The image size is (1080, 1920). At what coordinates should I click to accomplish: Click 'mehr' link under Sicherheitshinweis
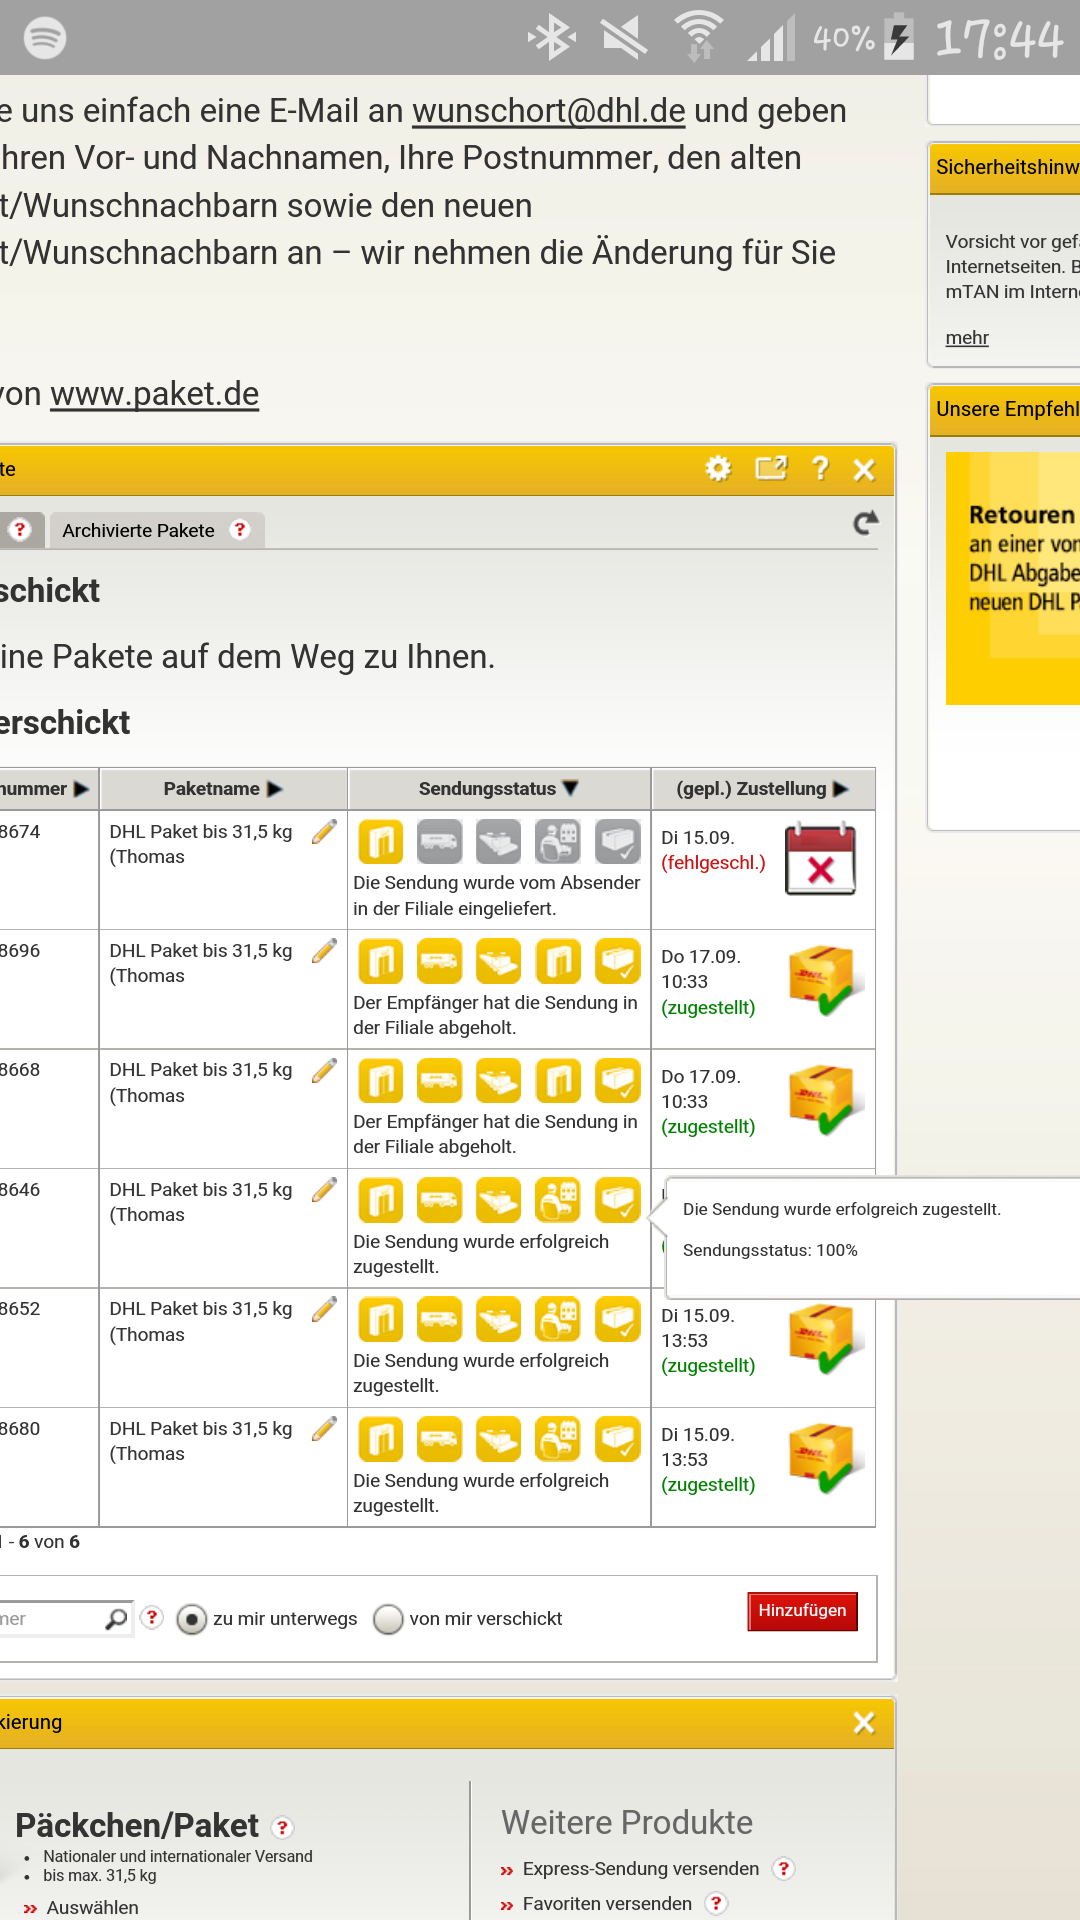[x=967, y=338]
